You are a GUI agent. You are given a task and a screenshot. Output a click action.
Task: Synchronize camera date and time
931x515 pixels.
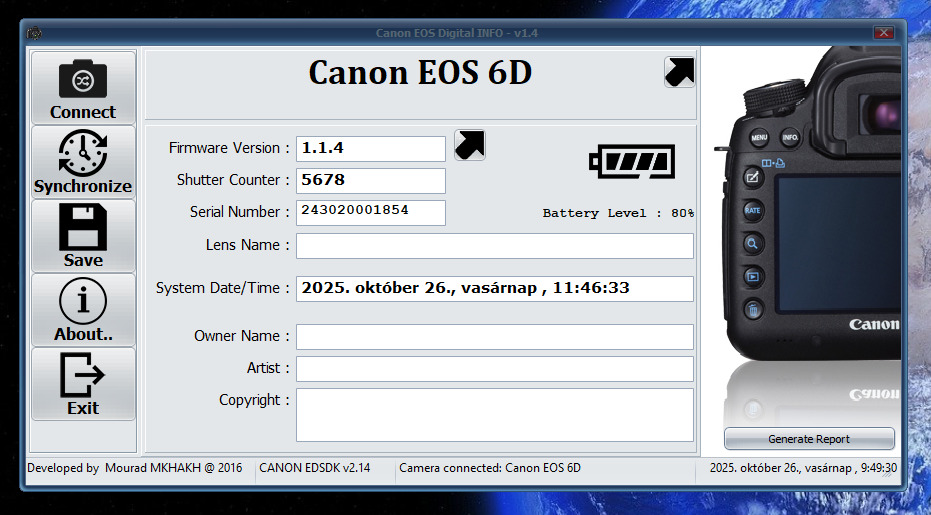pyautogui.click(x=83, y=162)
